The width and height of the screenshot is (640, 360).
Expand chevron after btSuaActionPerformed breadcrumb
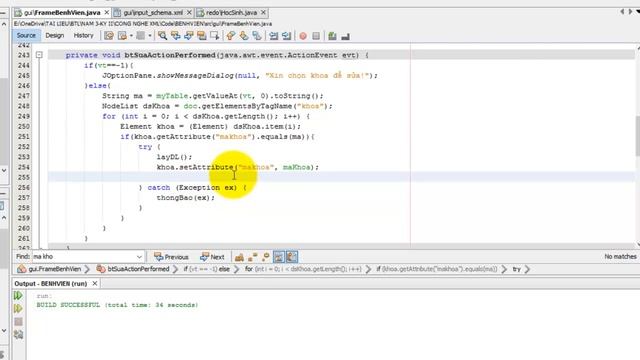coord(176,269)
